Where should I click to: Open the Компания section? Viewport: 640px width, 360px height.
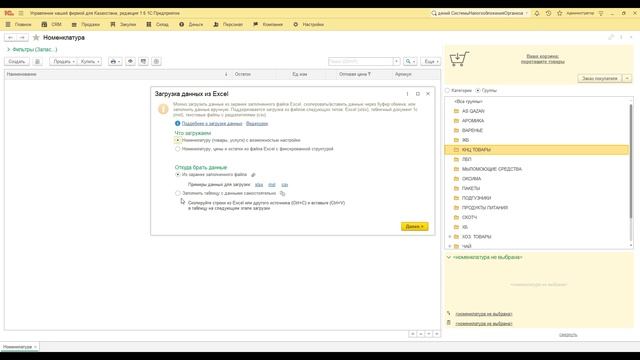[268, 24]
